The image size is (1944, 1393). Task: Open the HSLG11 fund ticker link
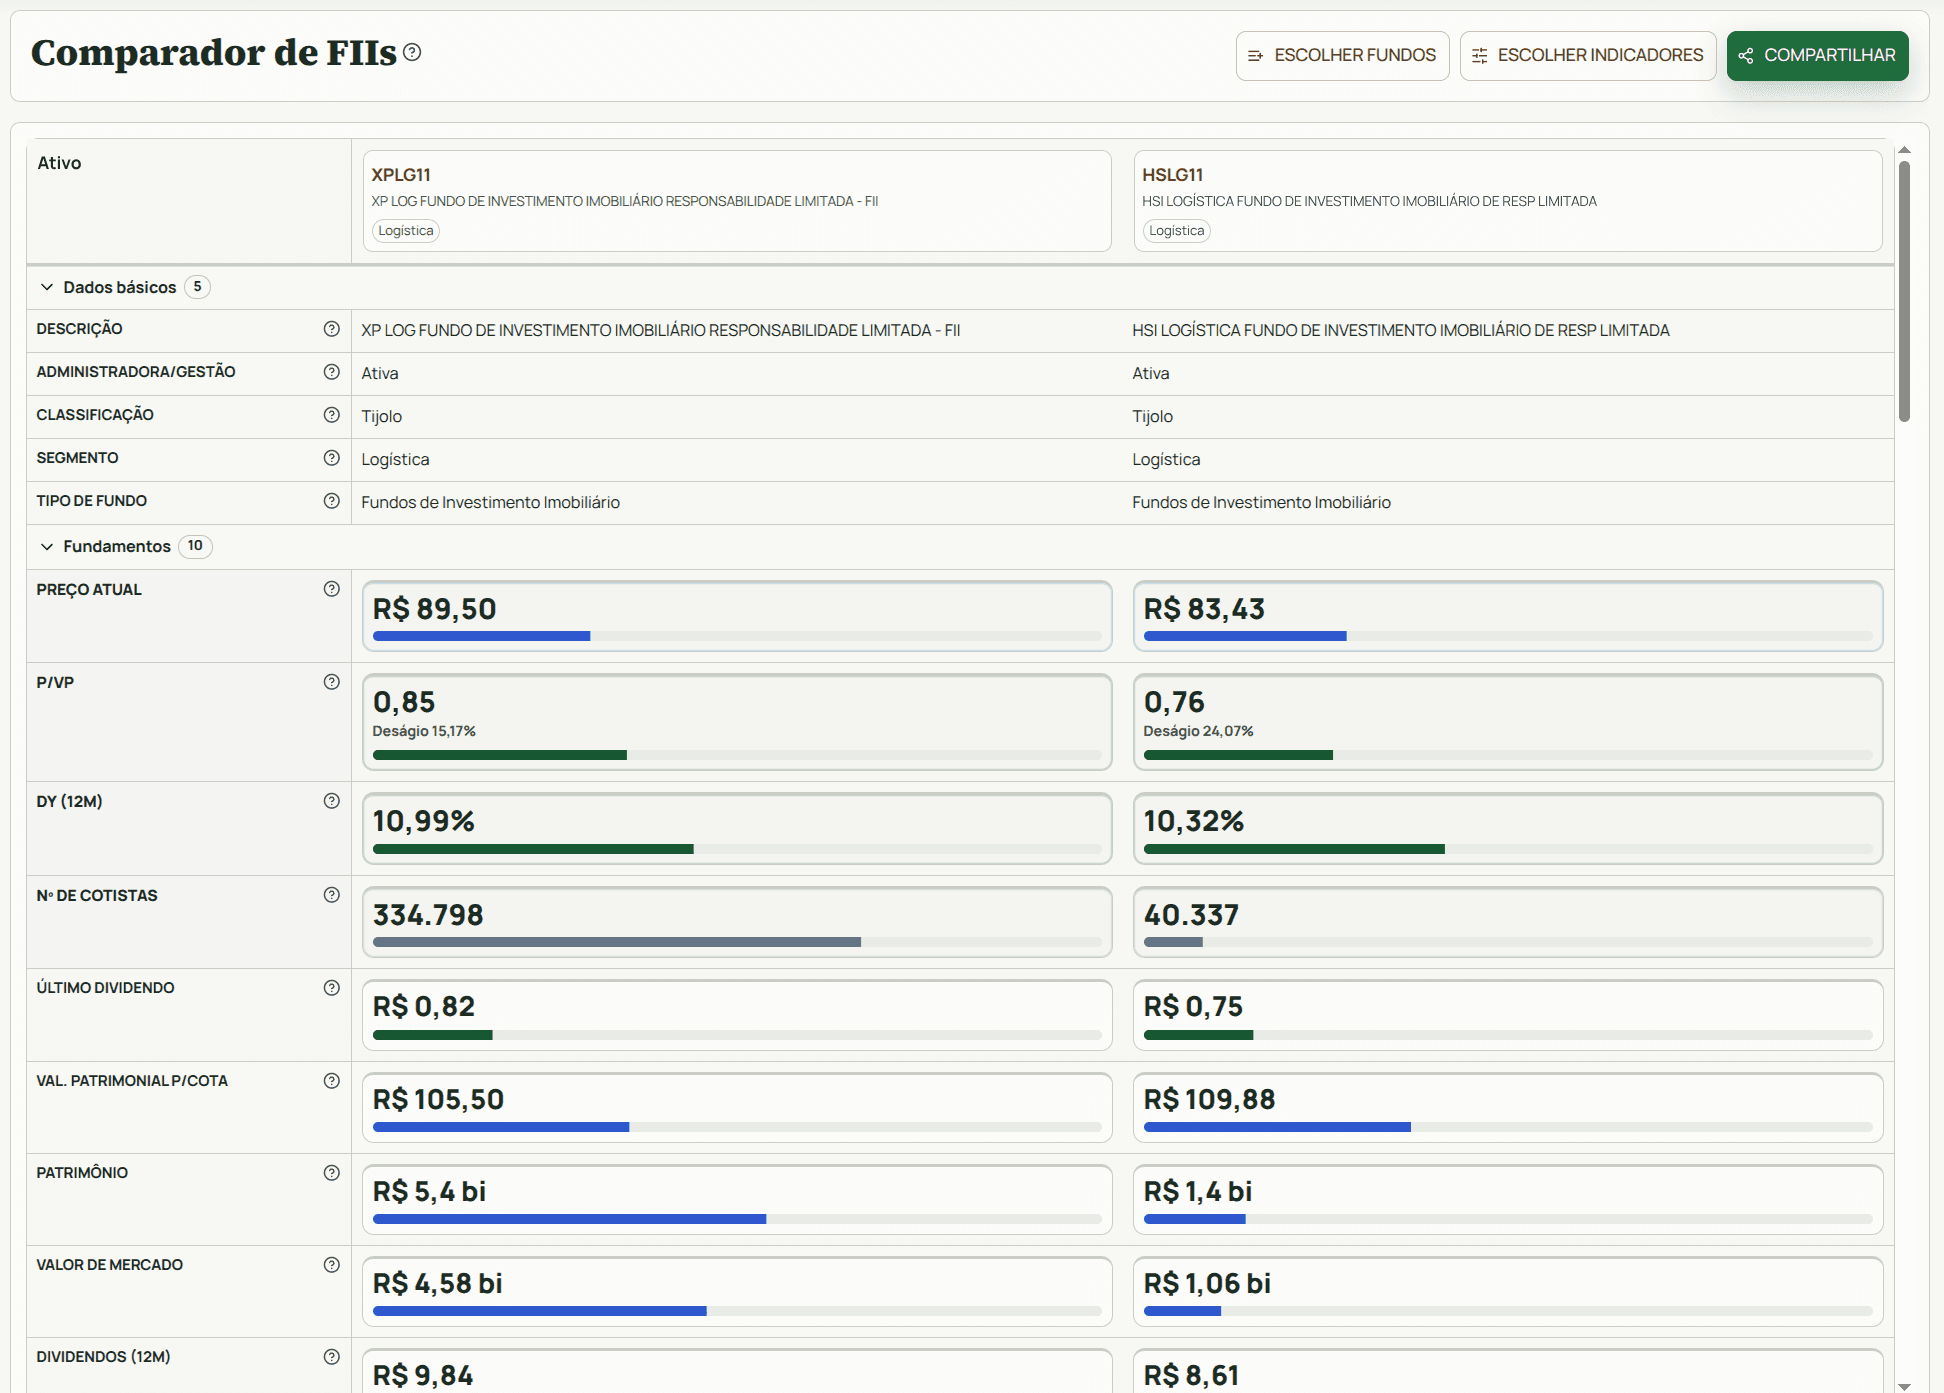[1172, 175]
